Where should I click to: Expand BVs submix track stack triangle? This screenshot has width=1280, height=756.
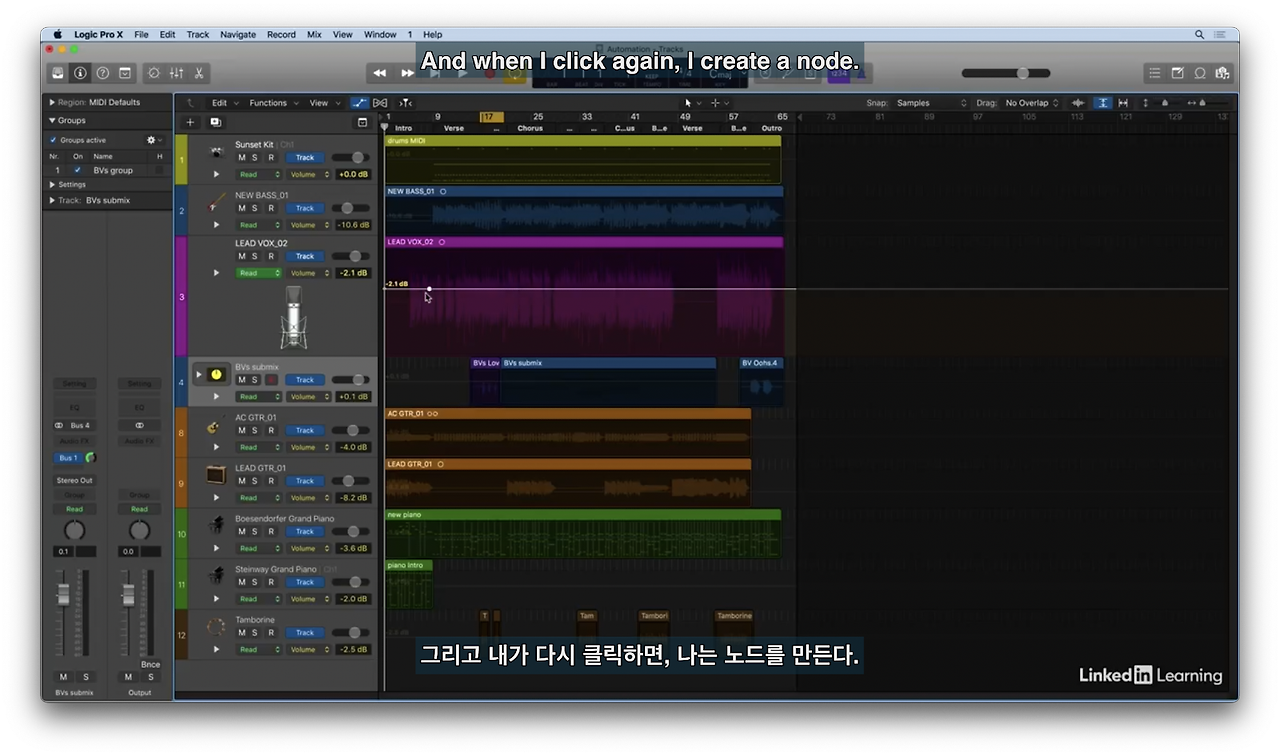coord(198,374)
